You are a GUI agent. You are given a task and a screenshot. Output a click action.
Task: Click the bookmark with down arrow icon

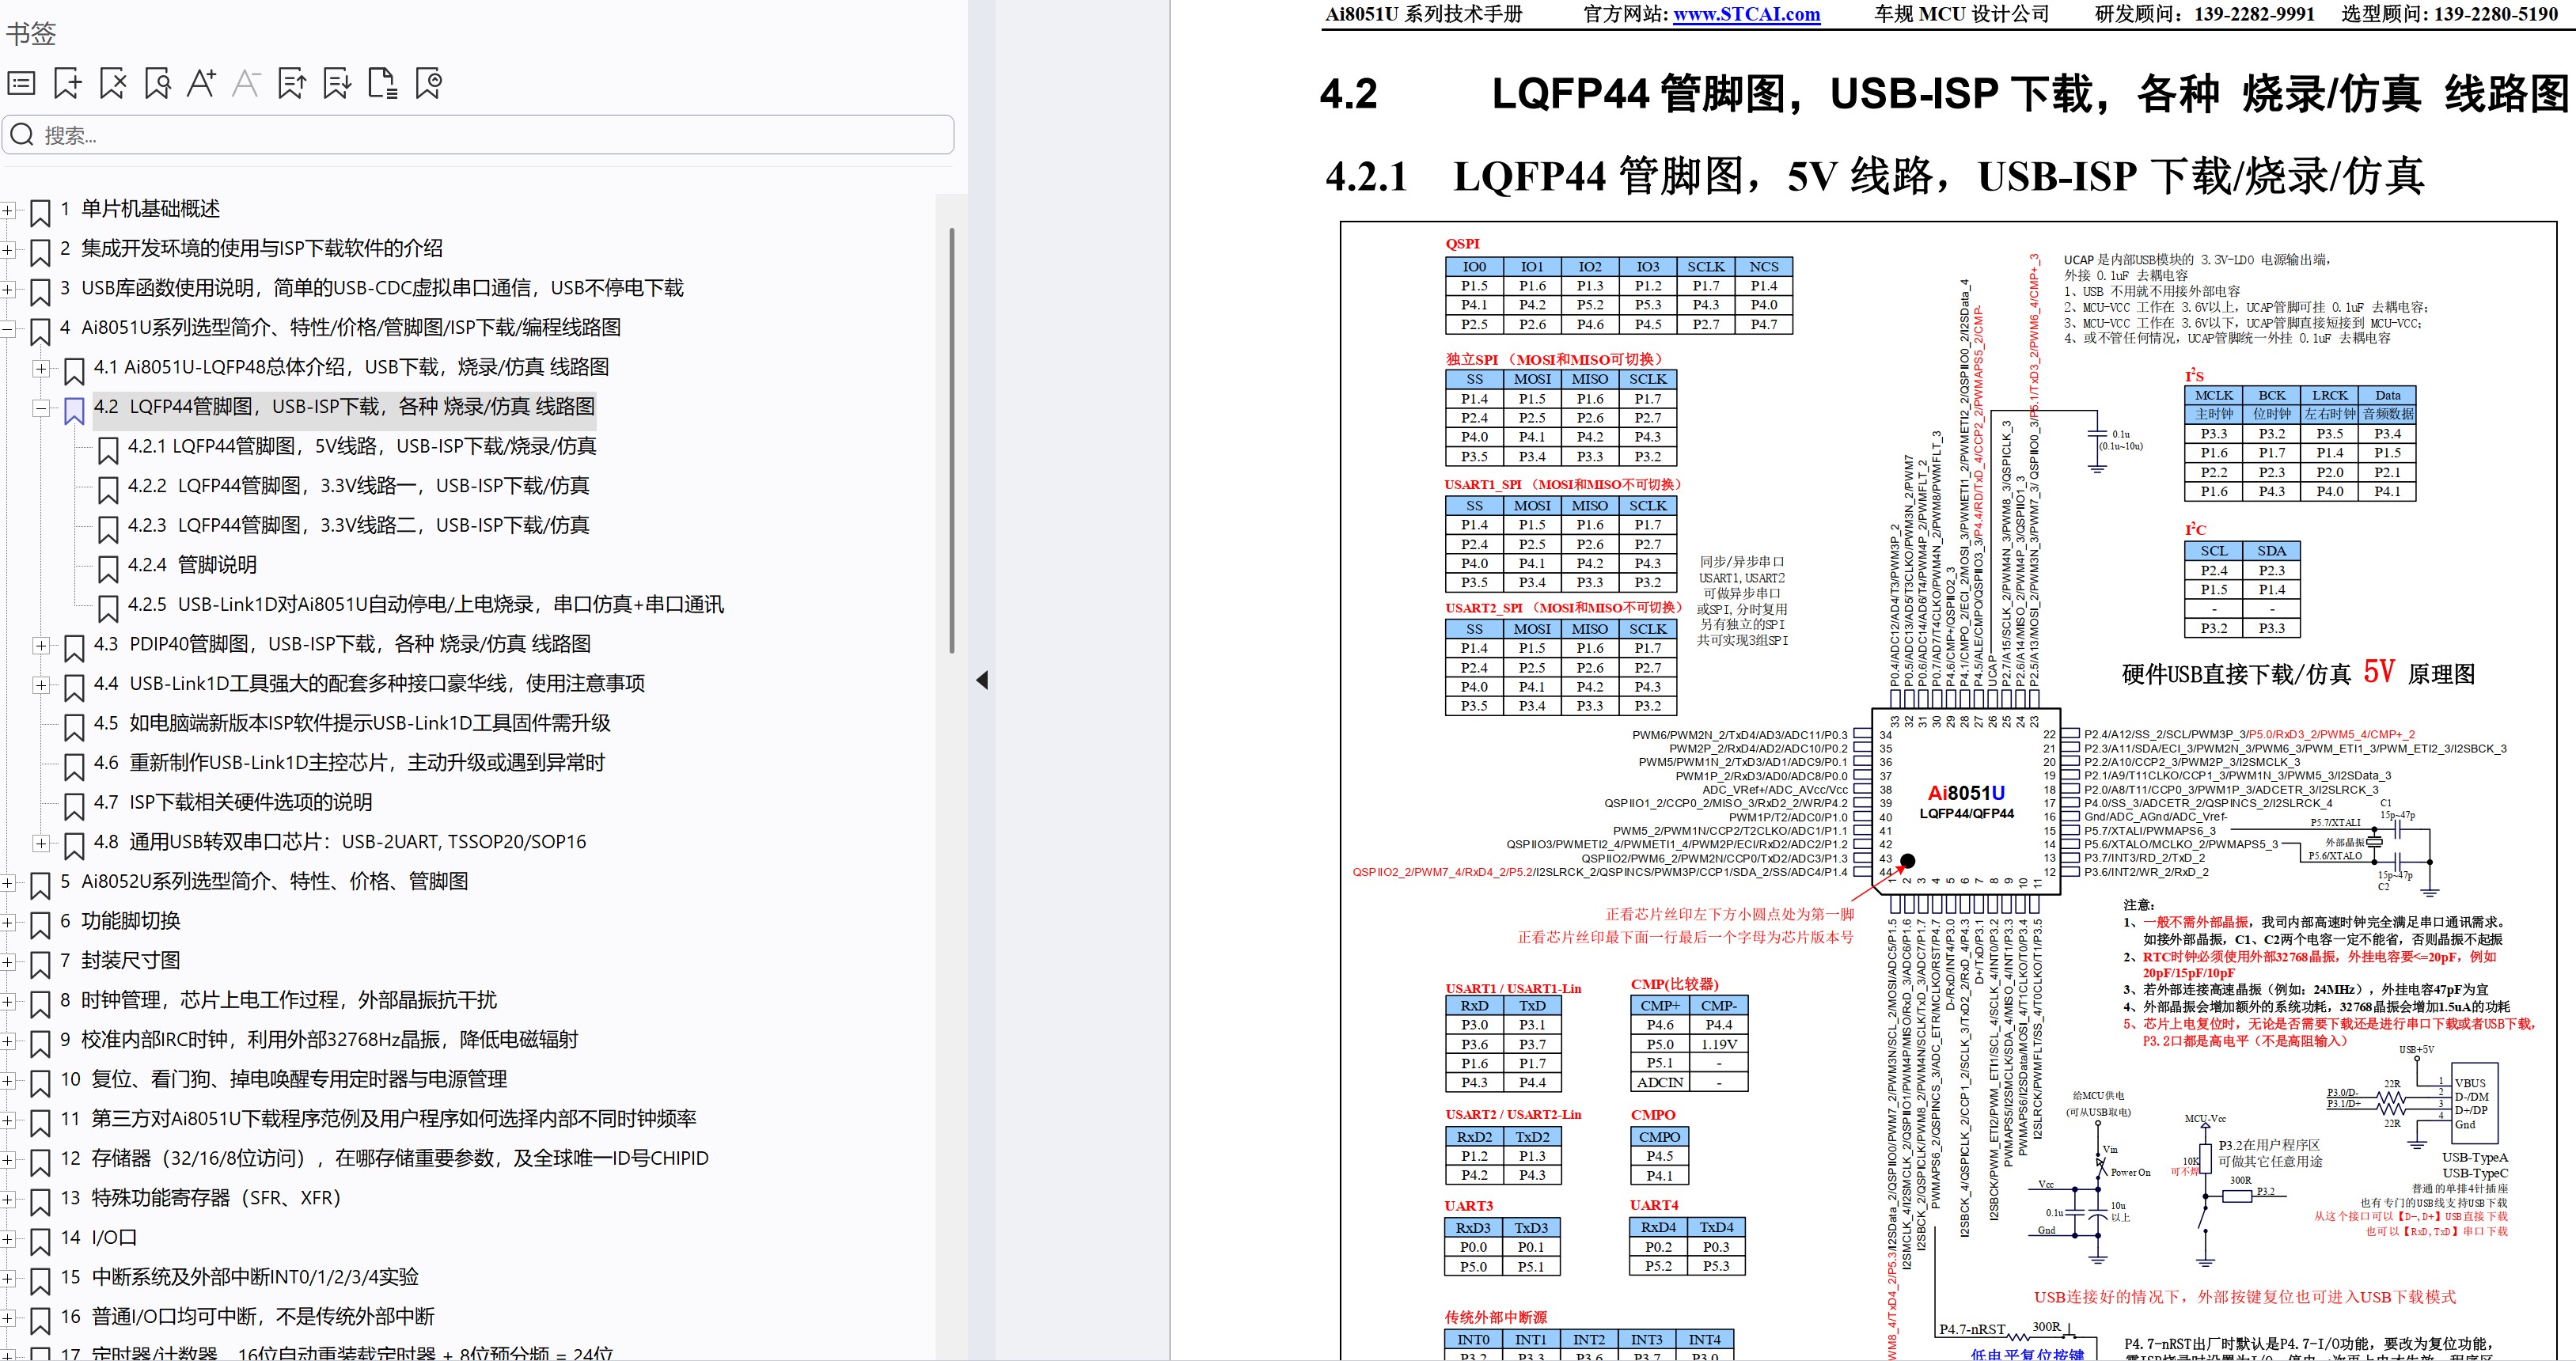click(x=337, y=83)
